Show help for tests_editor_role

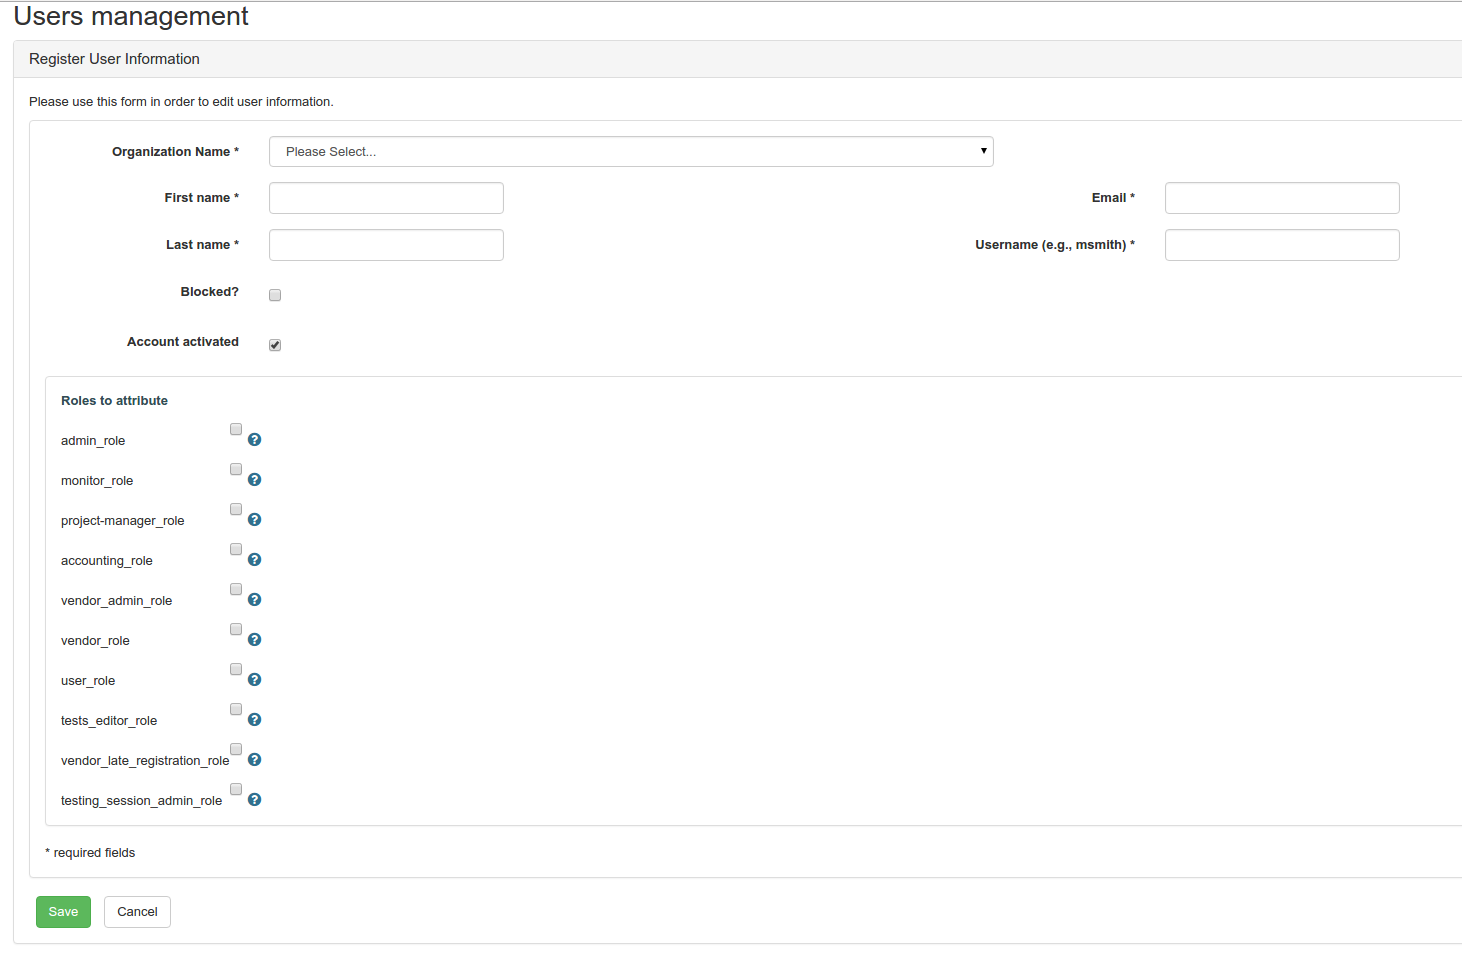255,720
